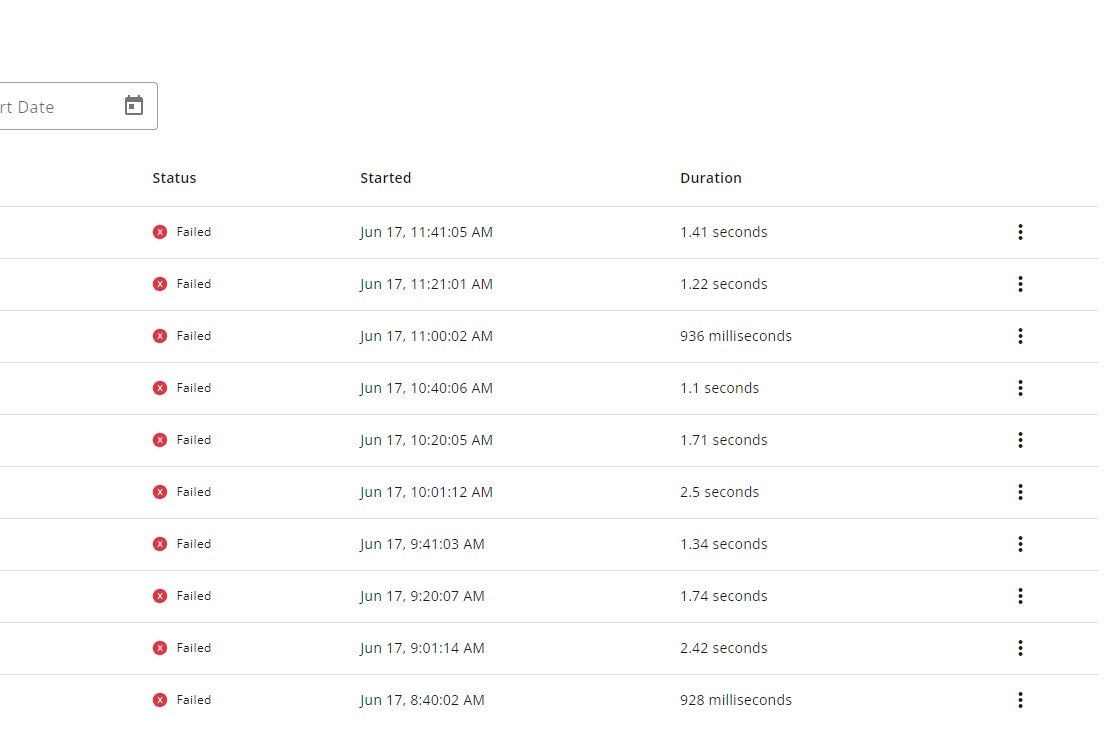The height and width of the screenshot is (734, 1111).
Task: Click the Failed label in the 10:01:12 AM row
Action: click(x=194, y=492)
